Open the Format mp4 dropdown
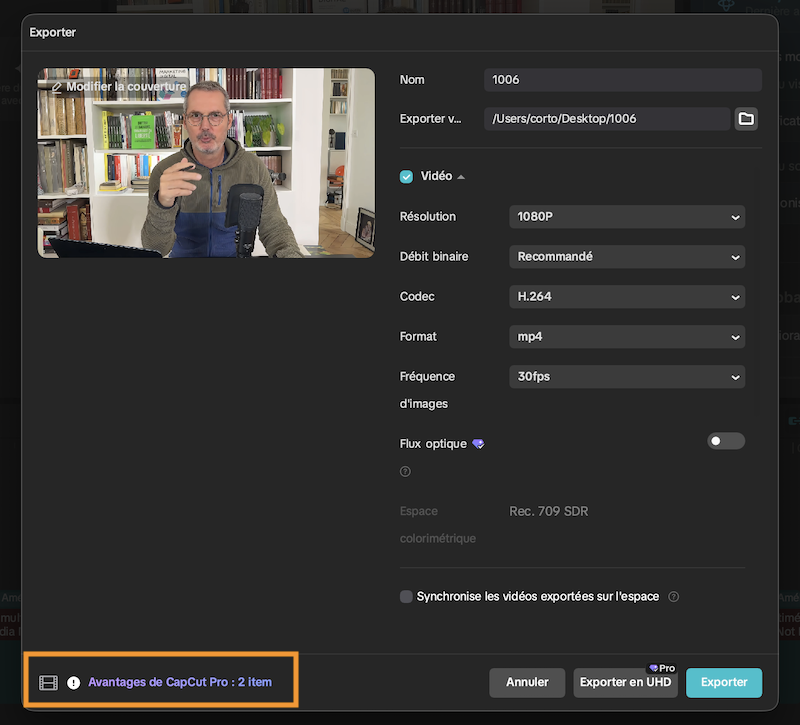This screenshot has height=725, width=800. (627, 337)
